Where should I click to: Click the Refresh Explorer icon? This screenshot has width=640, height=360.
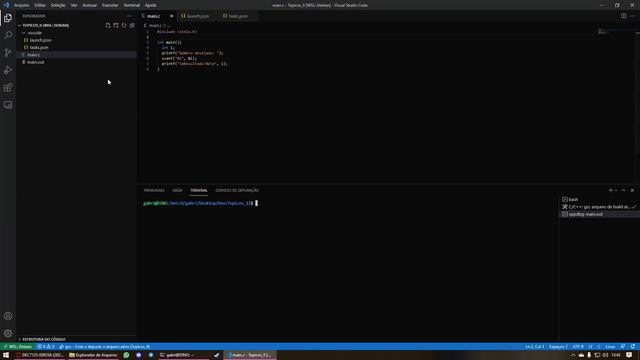124,25
